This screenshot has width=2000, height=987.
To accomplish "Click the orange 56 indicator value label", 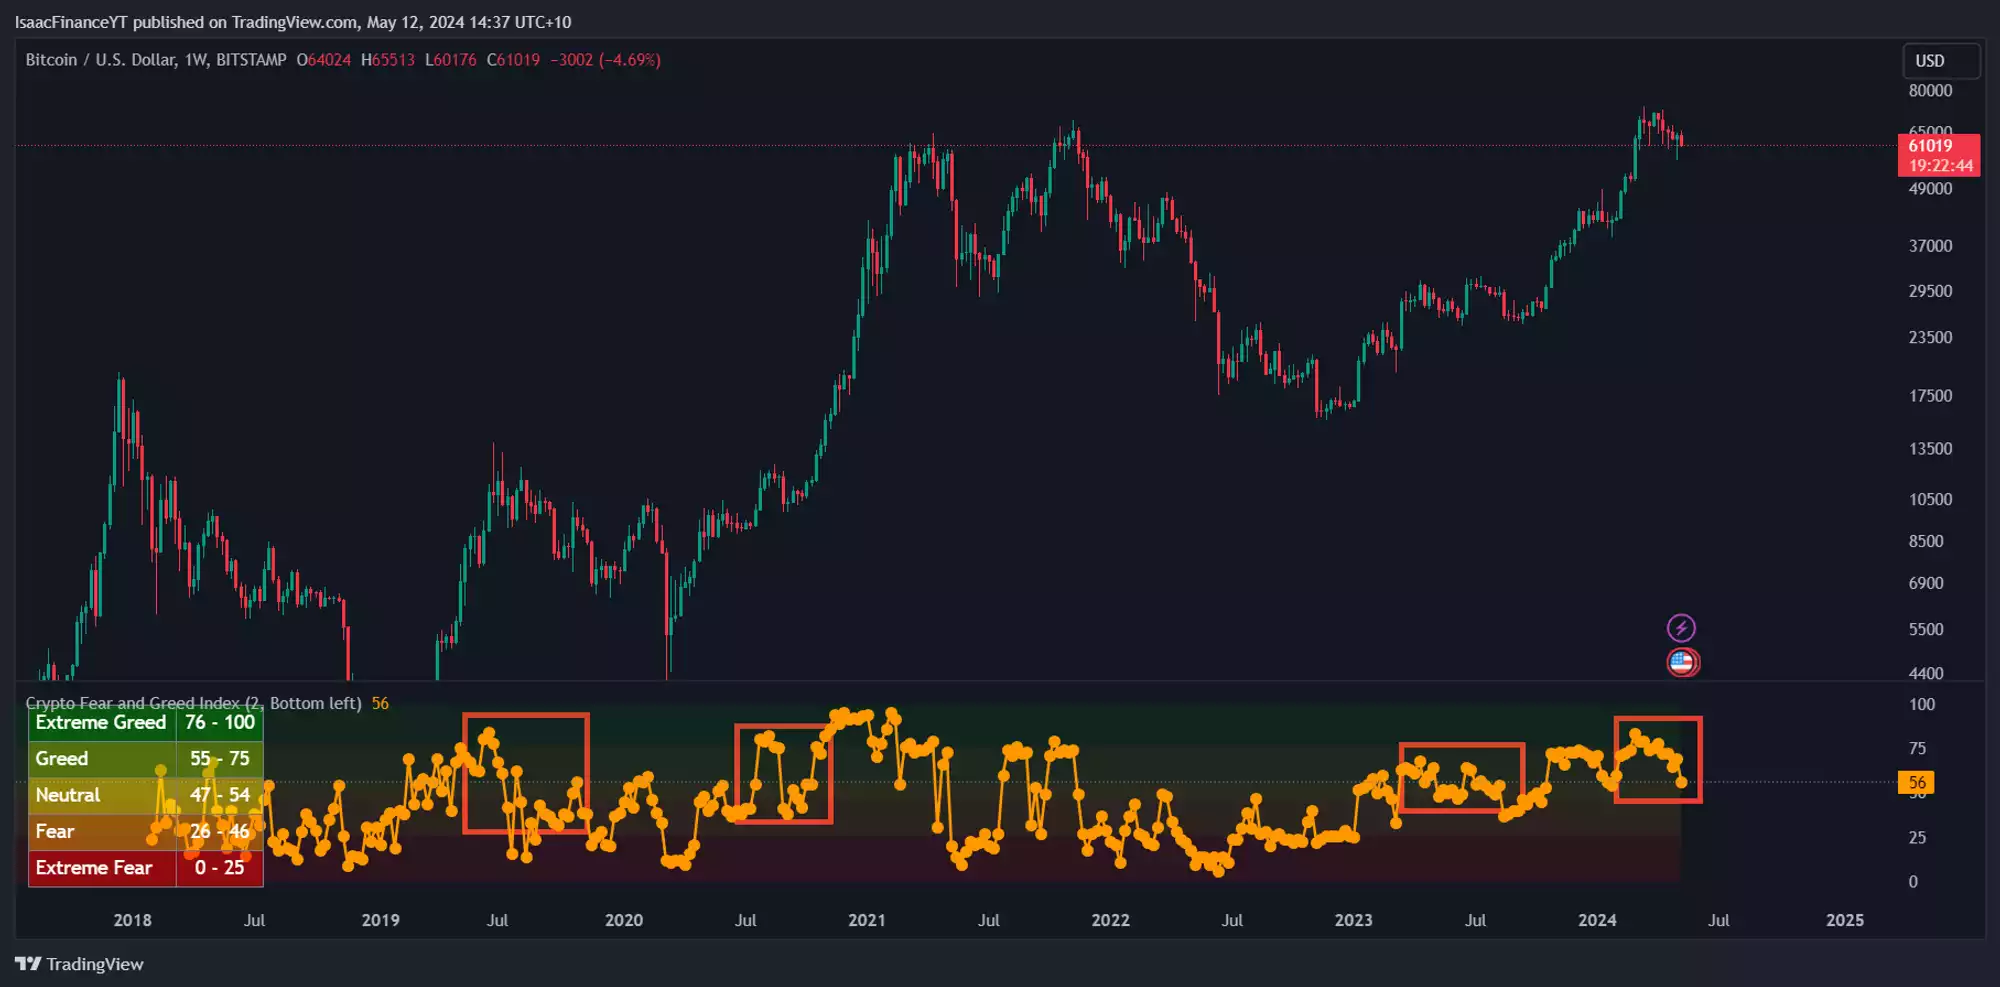I will coord(1916,783).
